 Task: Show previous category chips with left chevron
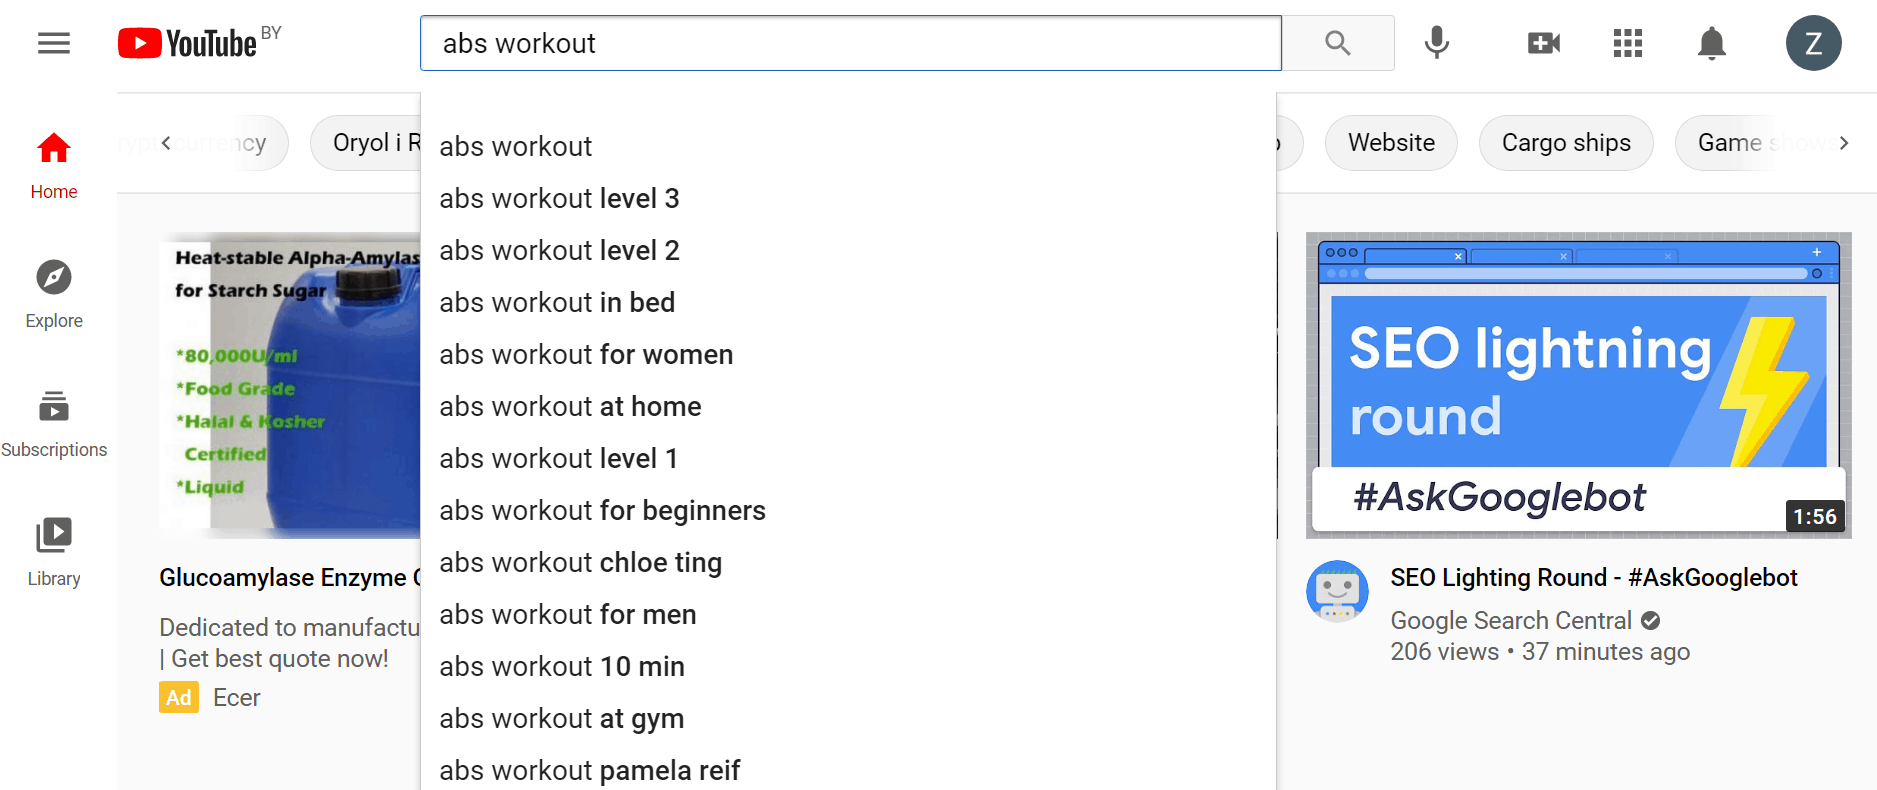pyautogui.click(x=166, y=143)
